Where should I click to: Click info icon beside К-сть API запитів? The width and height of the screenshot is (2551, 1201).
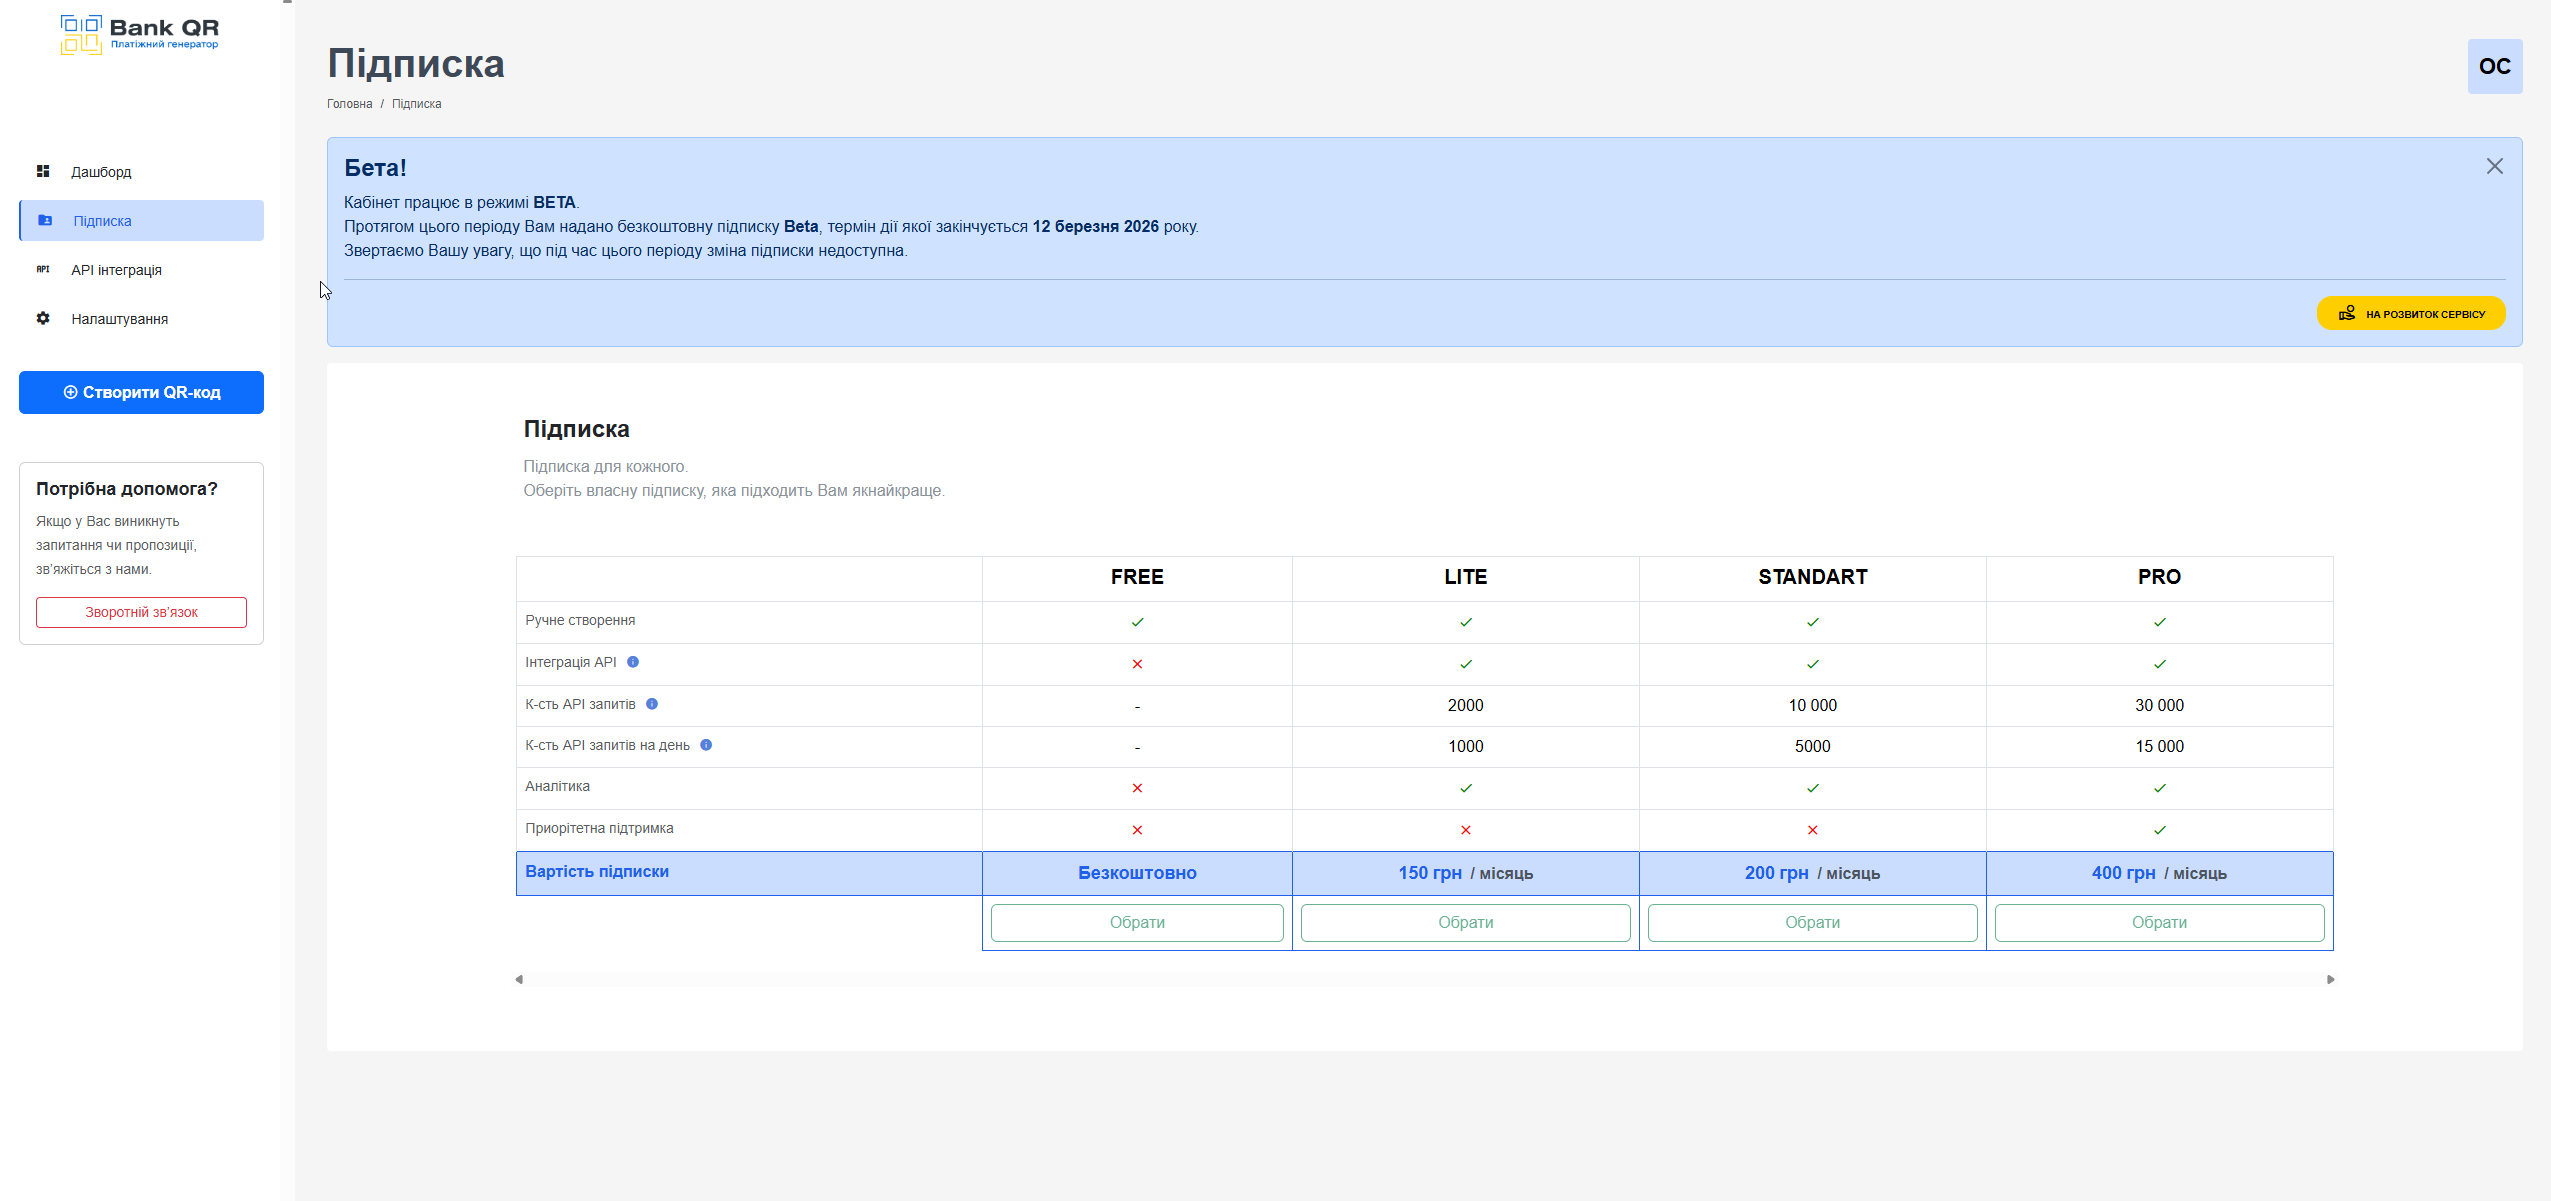coord(652,704)
